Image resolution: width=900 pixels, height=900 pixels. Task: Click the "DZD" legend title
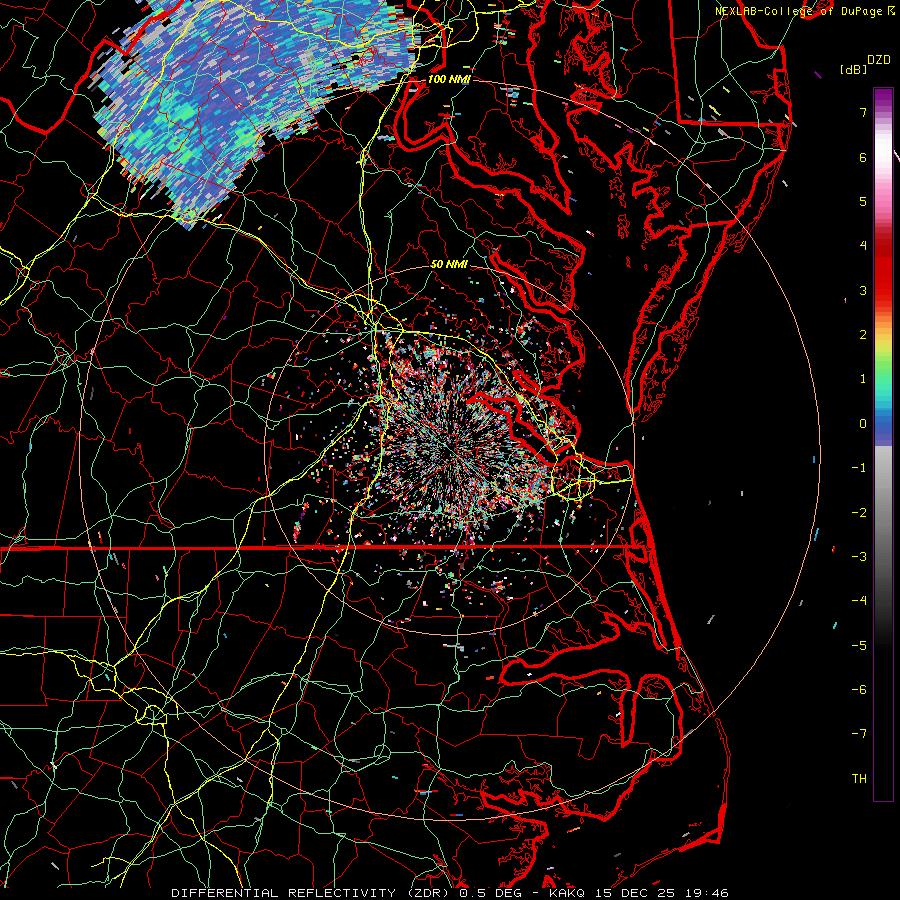[x=878, y=60]
